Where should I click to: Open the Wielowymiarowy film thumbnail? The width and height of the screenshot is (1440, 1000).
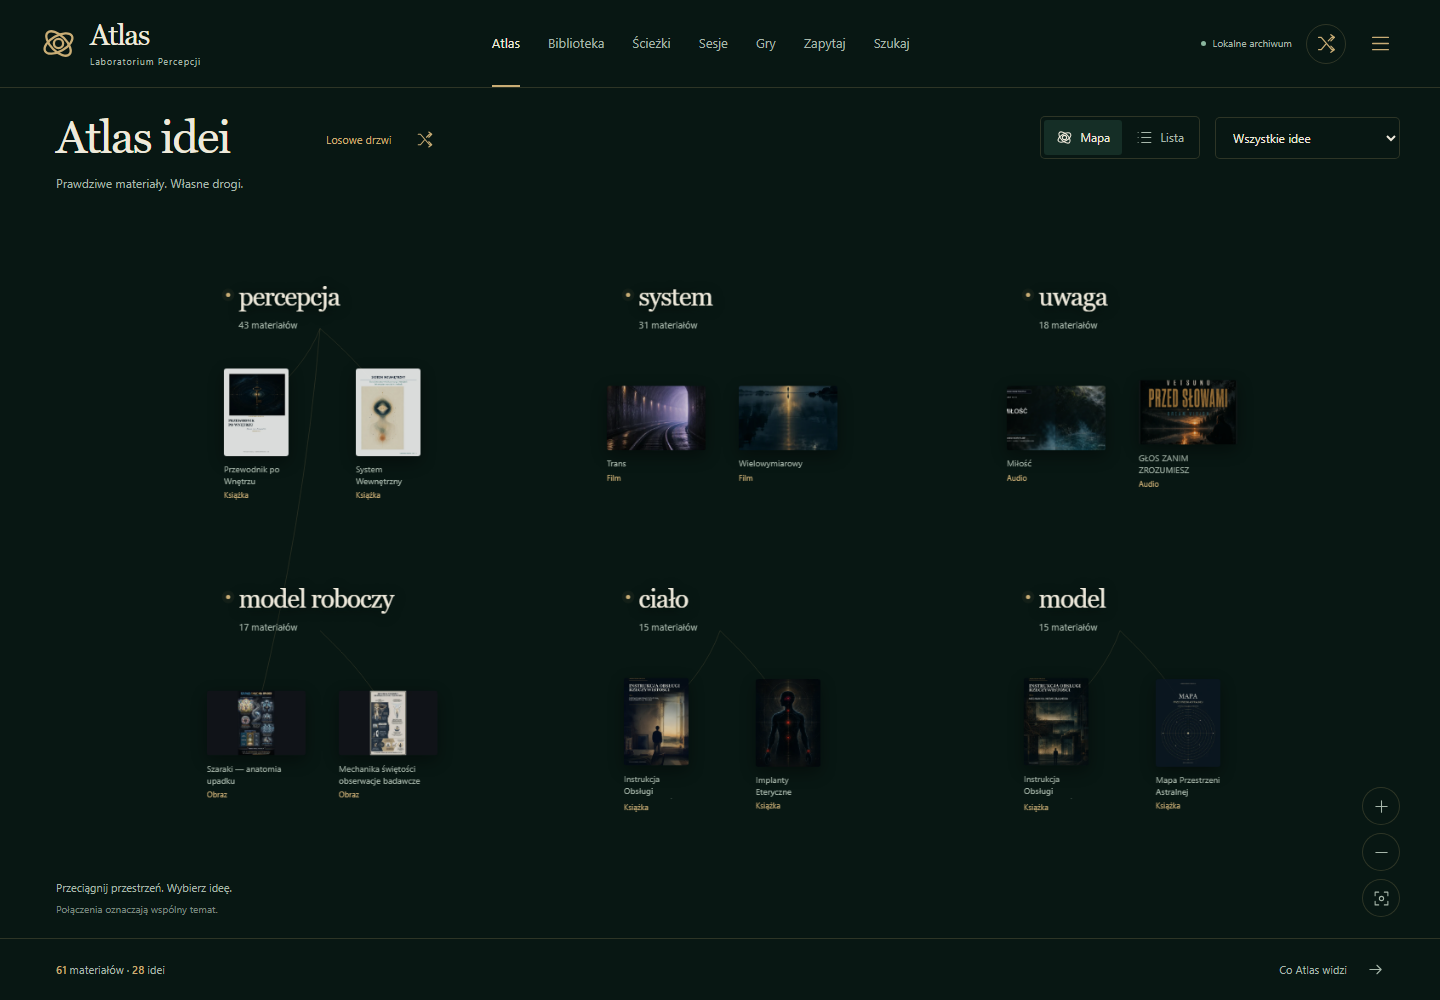coord(788,418)
